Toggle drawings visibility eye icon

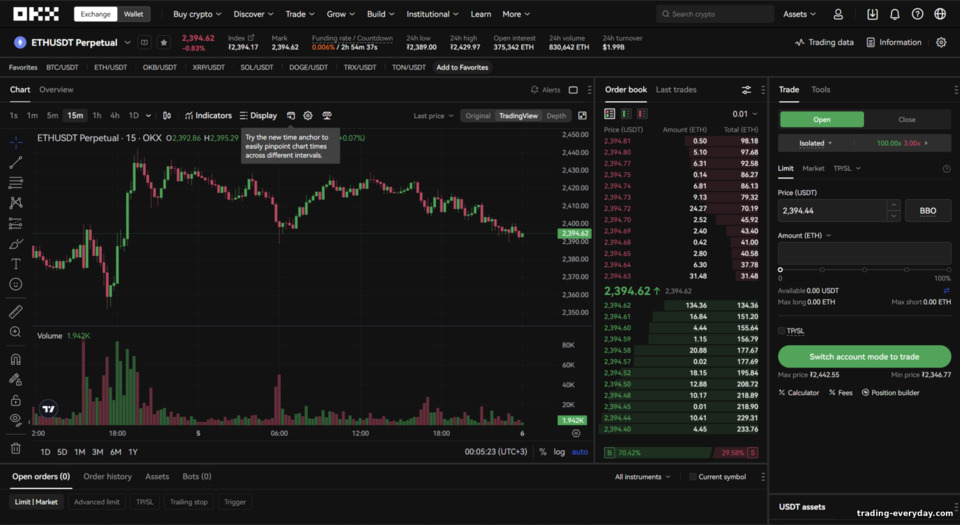tap(16, 419)
